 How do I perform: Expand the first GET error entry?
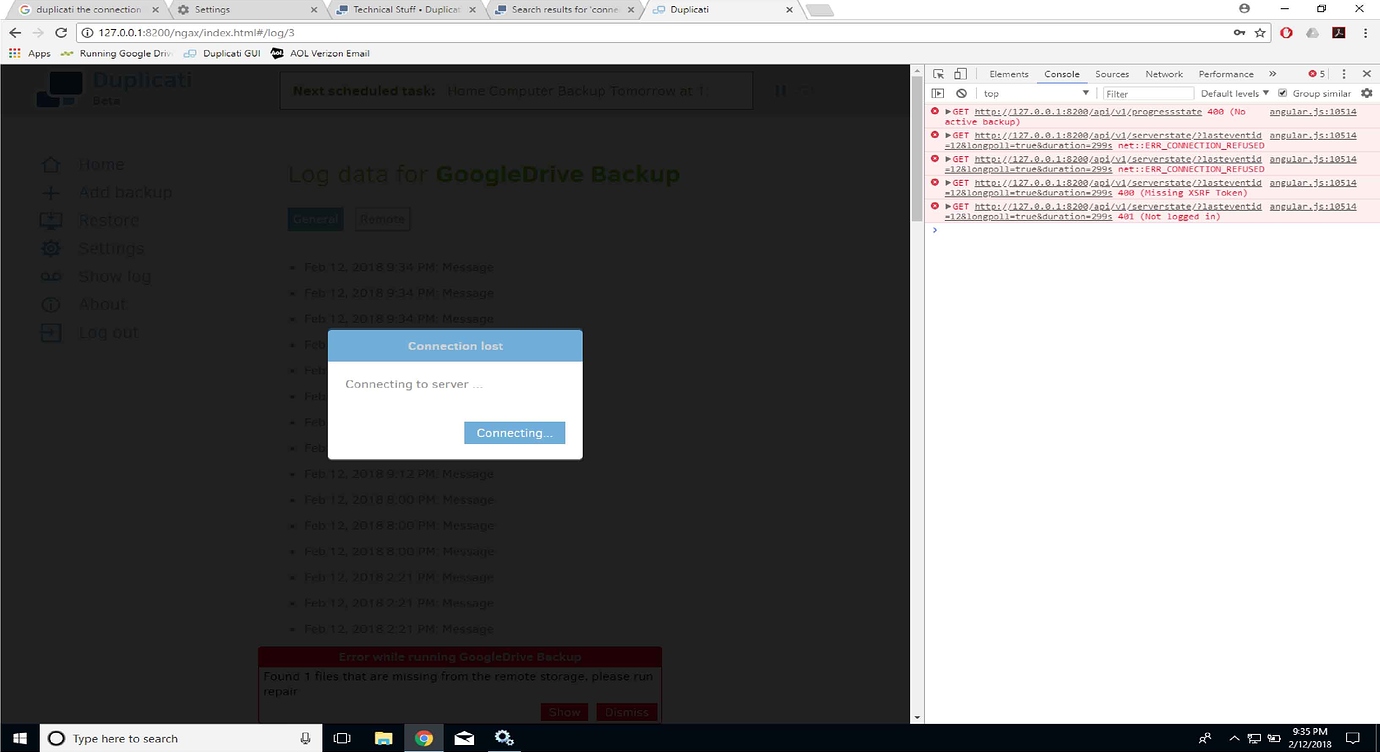[948, 111]
